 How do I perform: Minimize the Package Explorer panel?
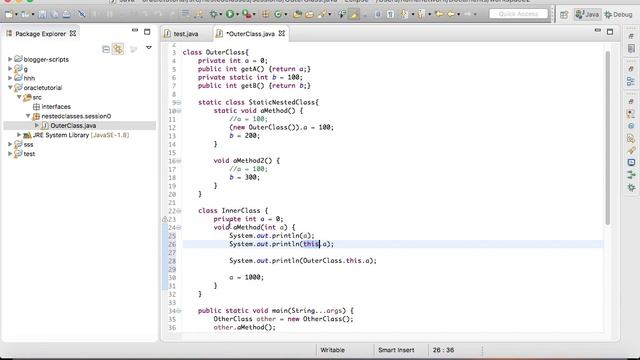click(x=135, y=31)
